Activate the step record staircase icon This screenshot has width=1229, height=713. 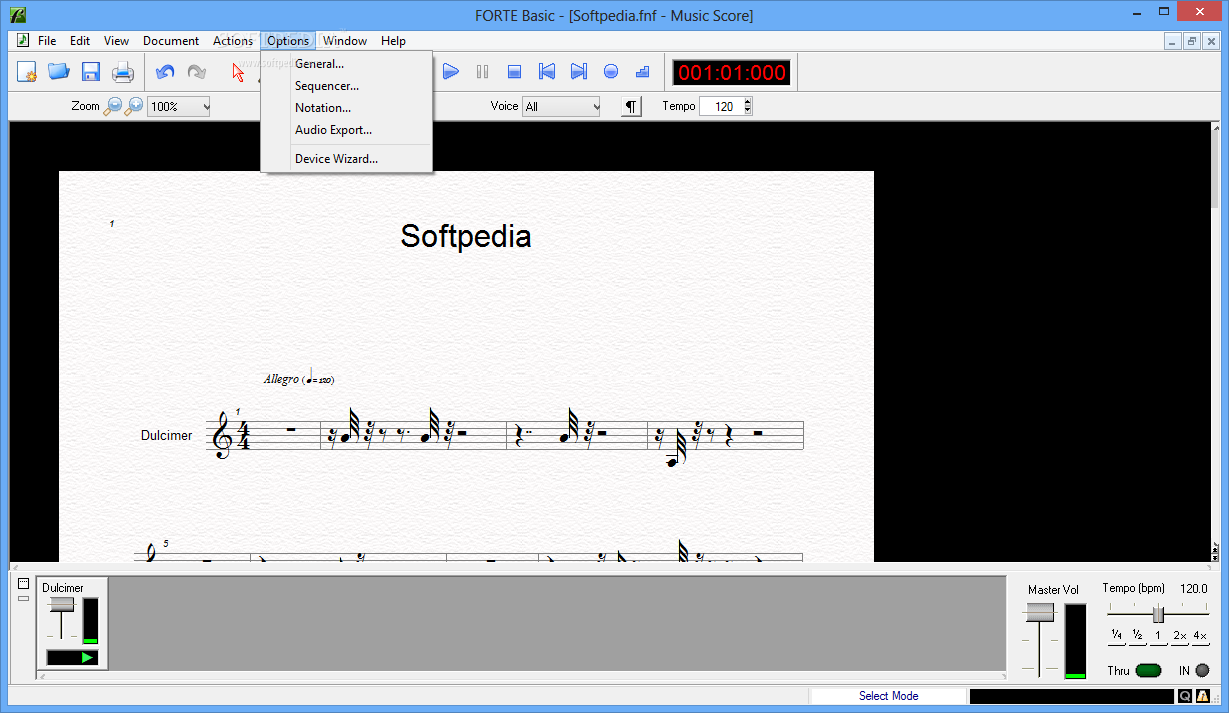[x=643, y=72]
